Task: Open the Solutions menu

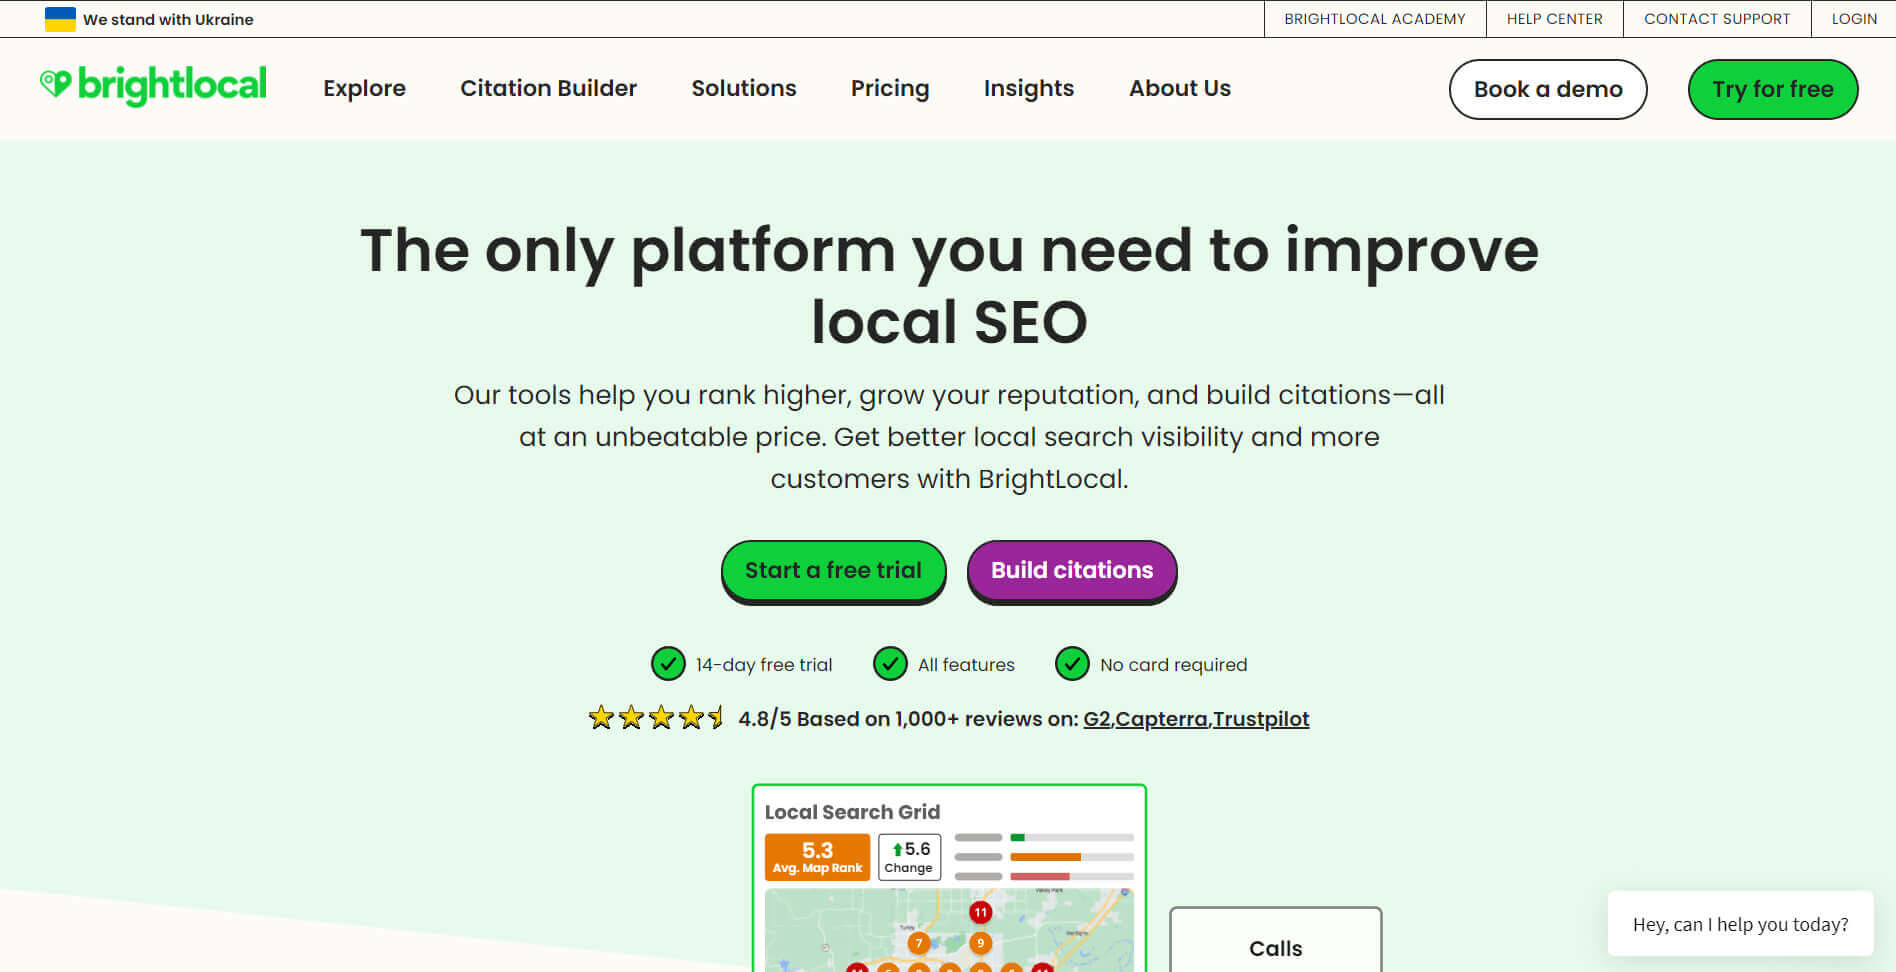Action: (x=744, y=88)
